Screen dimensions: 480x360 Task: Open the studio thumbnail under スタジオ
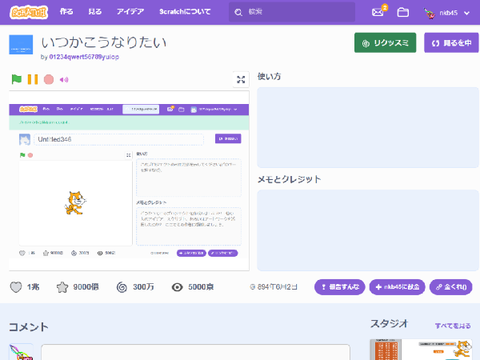click(421, 350)
